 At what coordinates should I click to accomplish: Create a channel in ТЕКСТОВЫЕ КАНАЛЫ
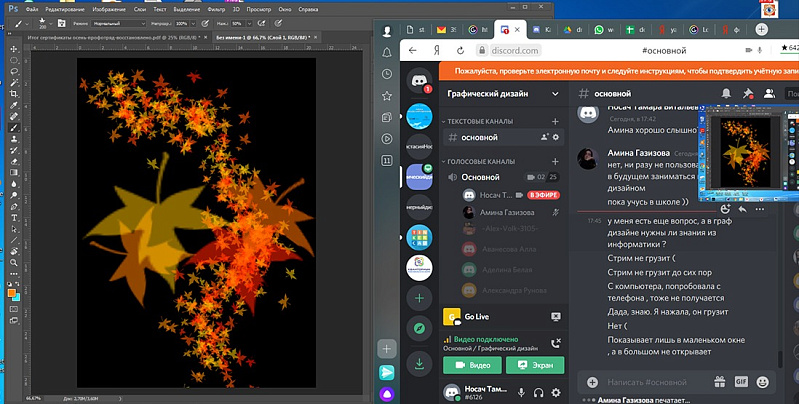555,122
